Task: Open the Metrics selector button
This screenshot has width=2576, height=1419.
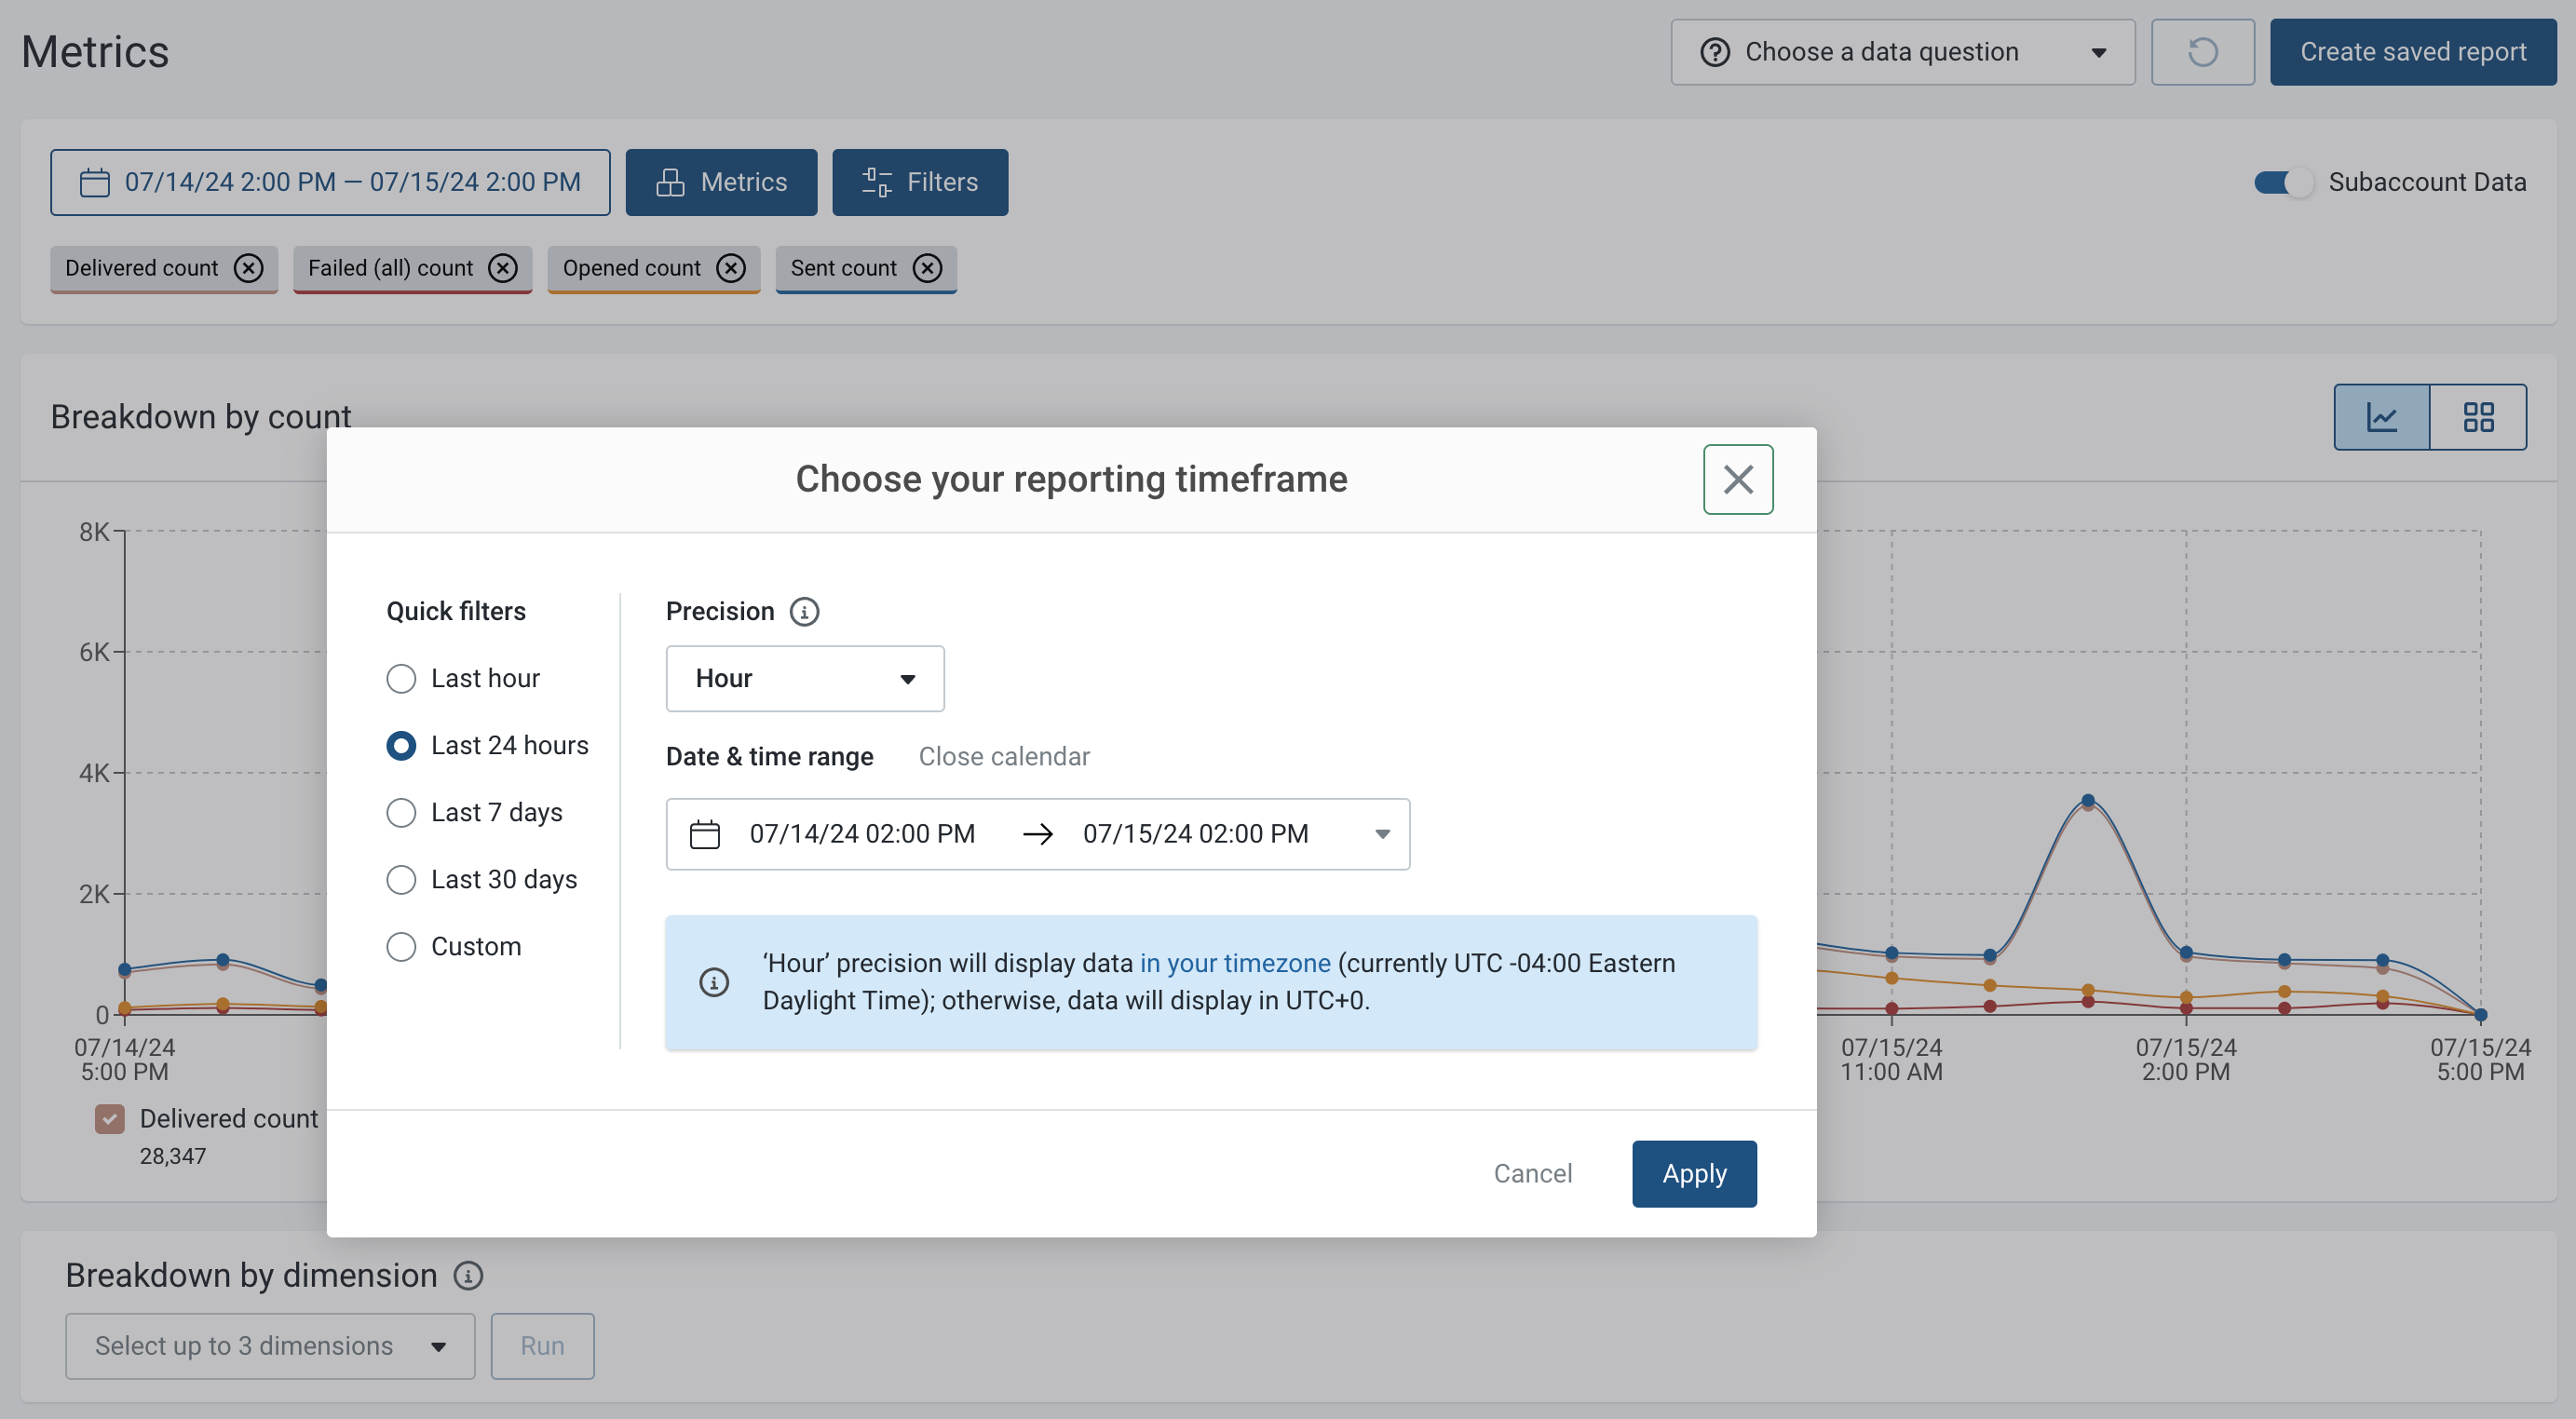Action: (721, 182)
